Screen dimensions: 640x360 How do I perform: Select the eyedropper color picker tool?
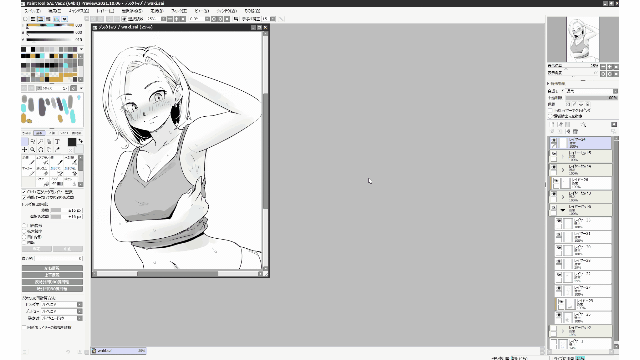coord(57,150)
